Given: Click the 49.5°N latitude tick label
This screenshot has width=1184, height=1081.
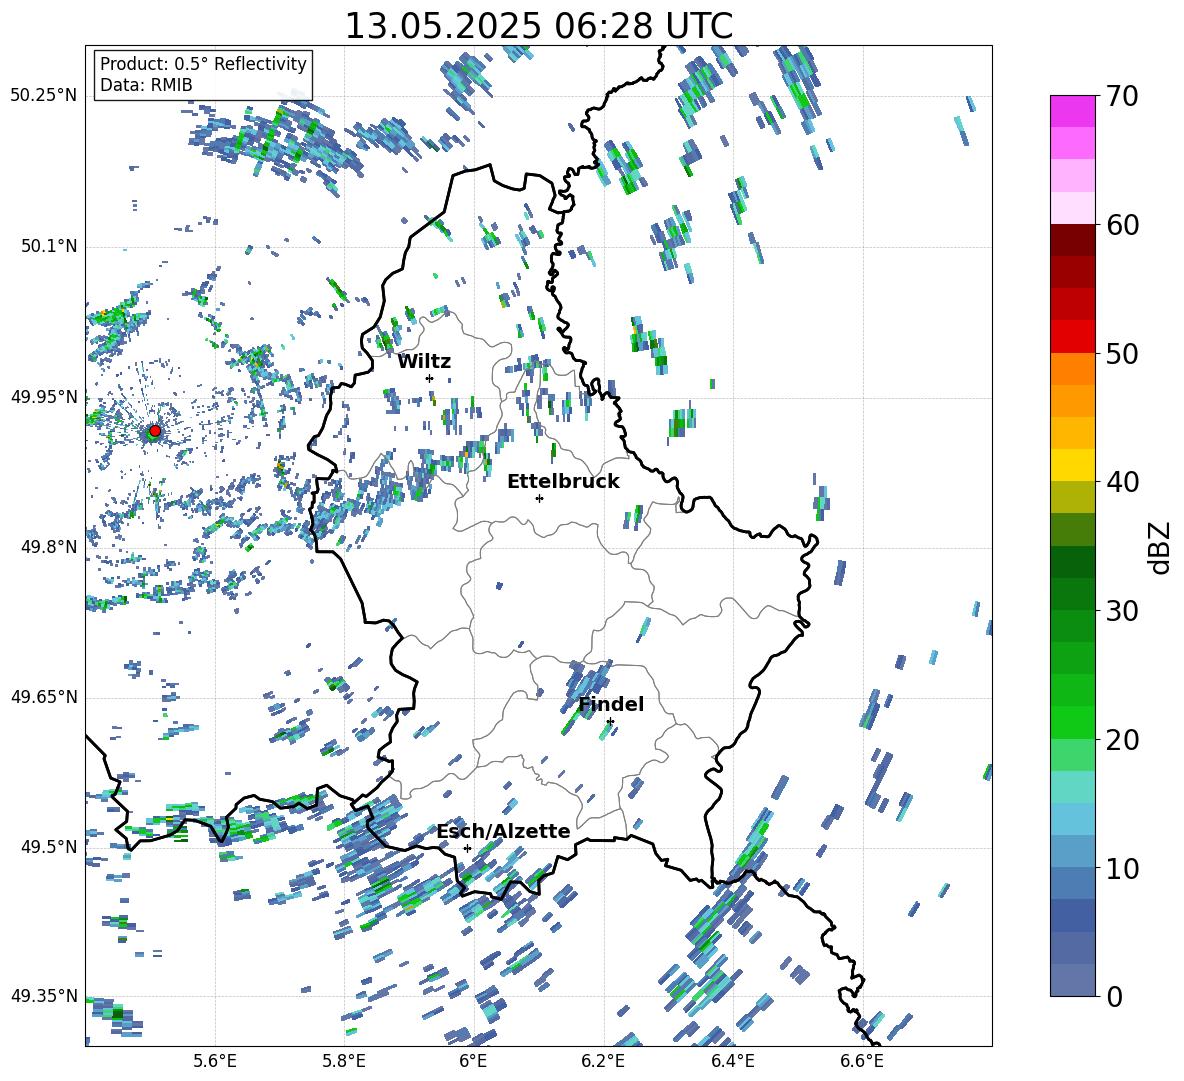Looking at the screenshot, I should (x=49, y=846).
